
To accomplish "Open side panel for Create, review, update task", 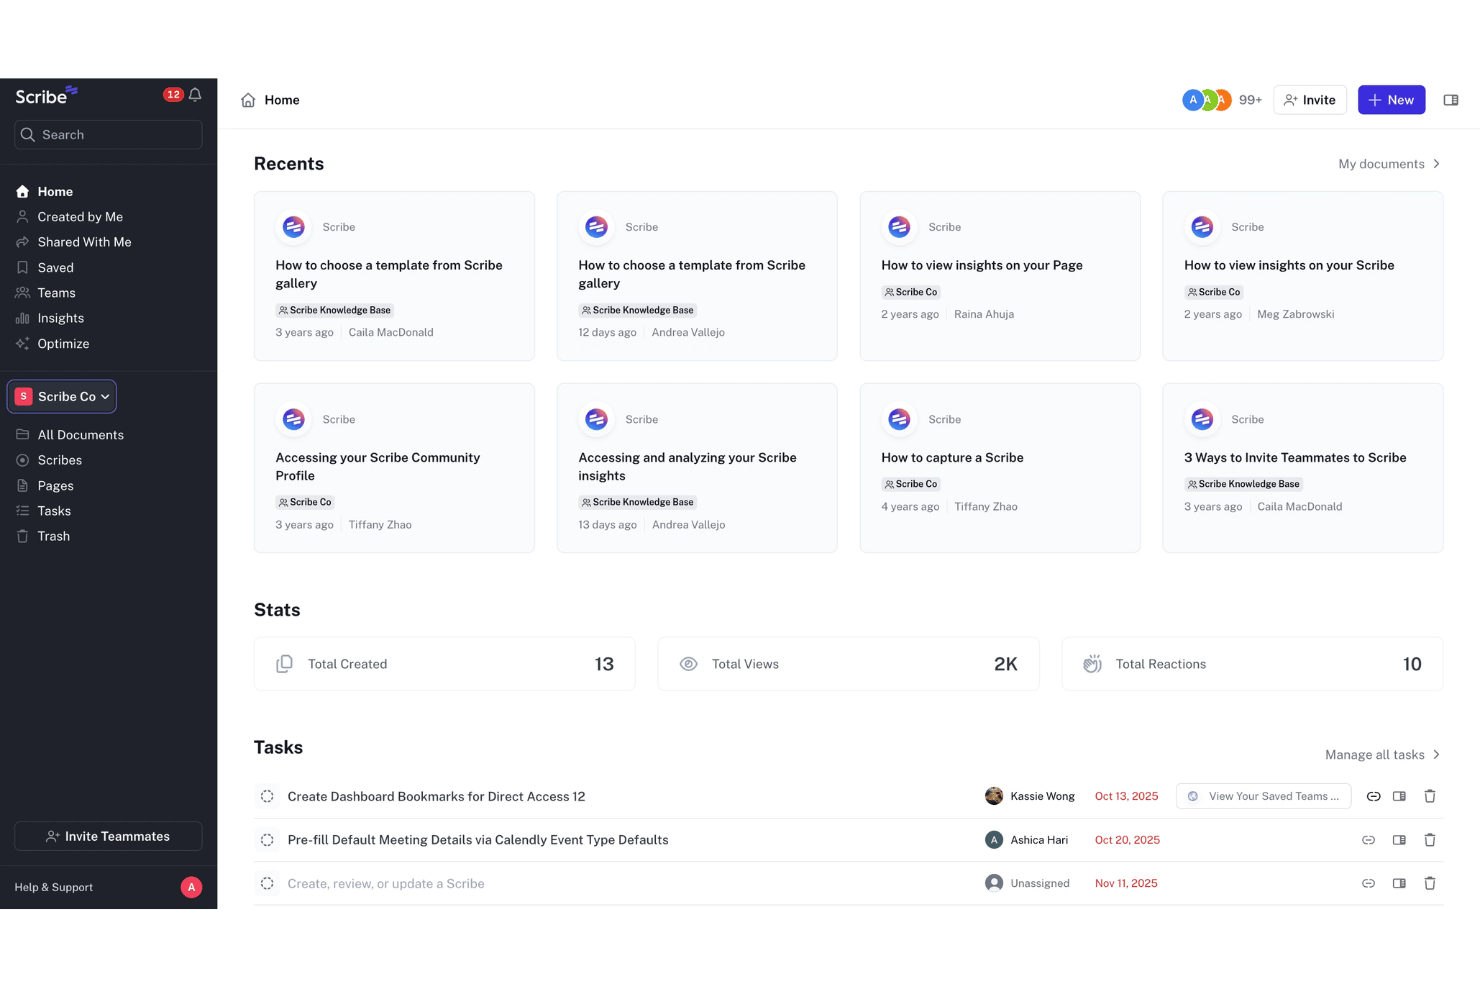I will (x=1399, y=884).
